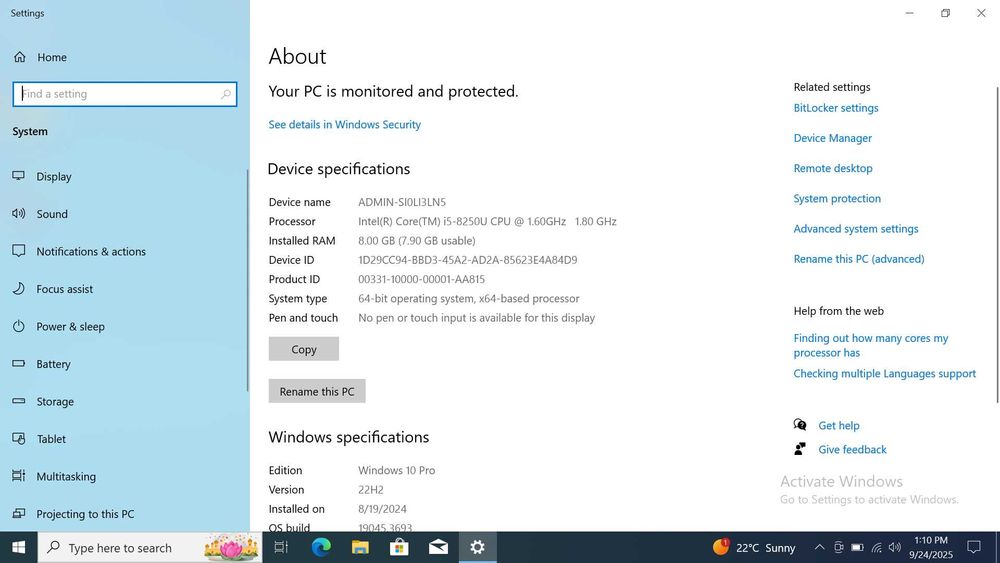
Task: Open System protection link
Action: [x=837, y=199]
